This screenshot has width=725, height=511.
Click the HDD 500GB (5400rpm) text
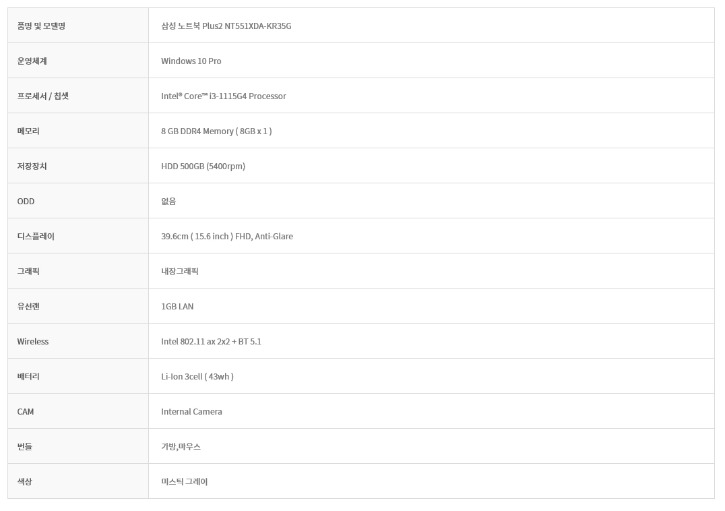[x=203, y=166]
